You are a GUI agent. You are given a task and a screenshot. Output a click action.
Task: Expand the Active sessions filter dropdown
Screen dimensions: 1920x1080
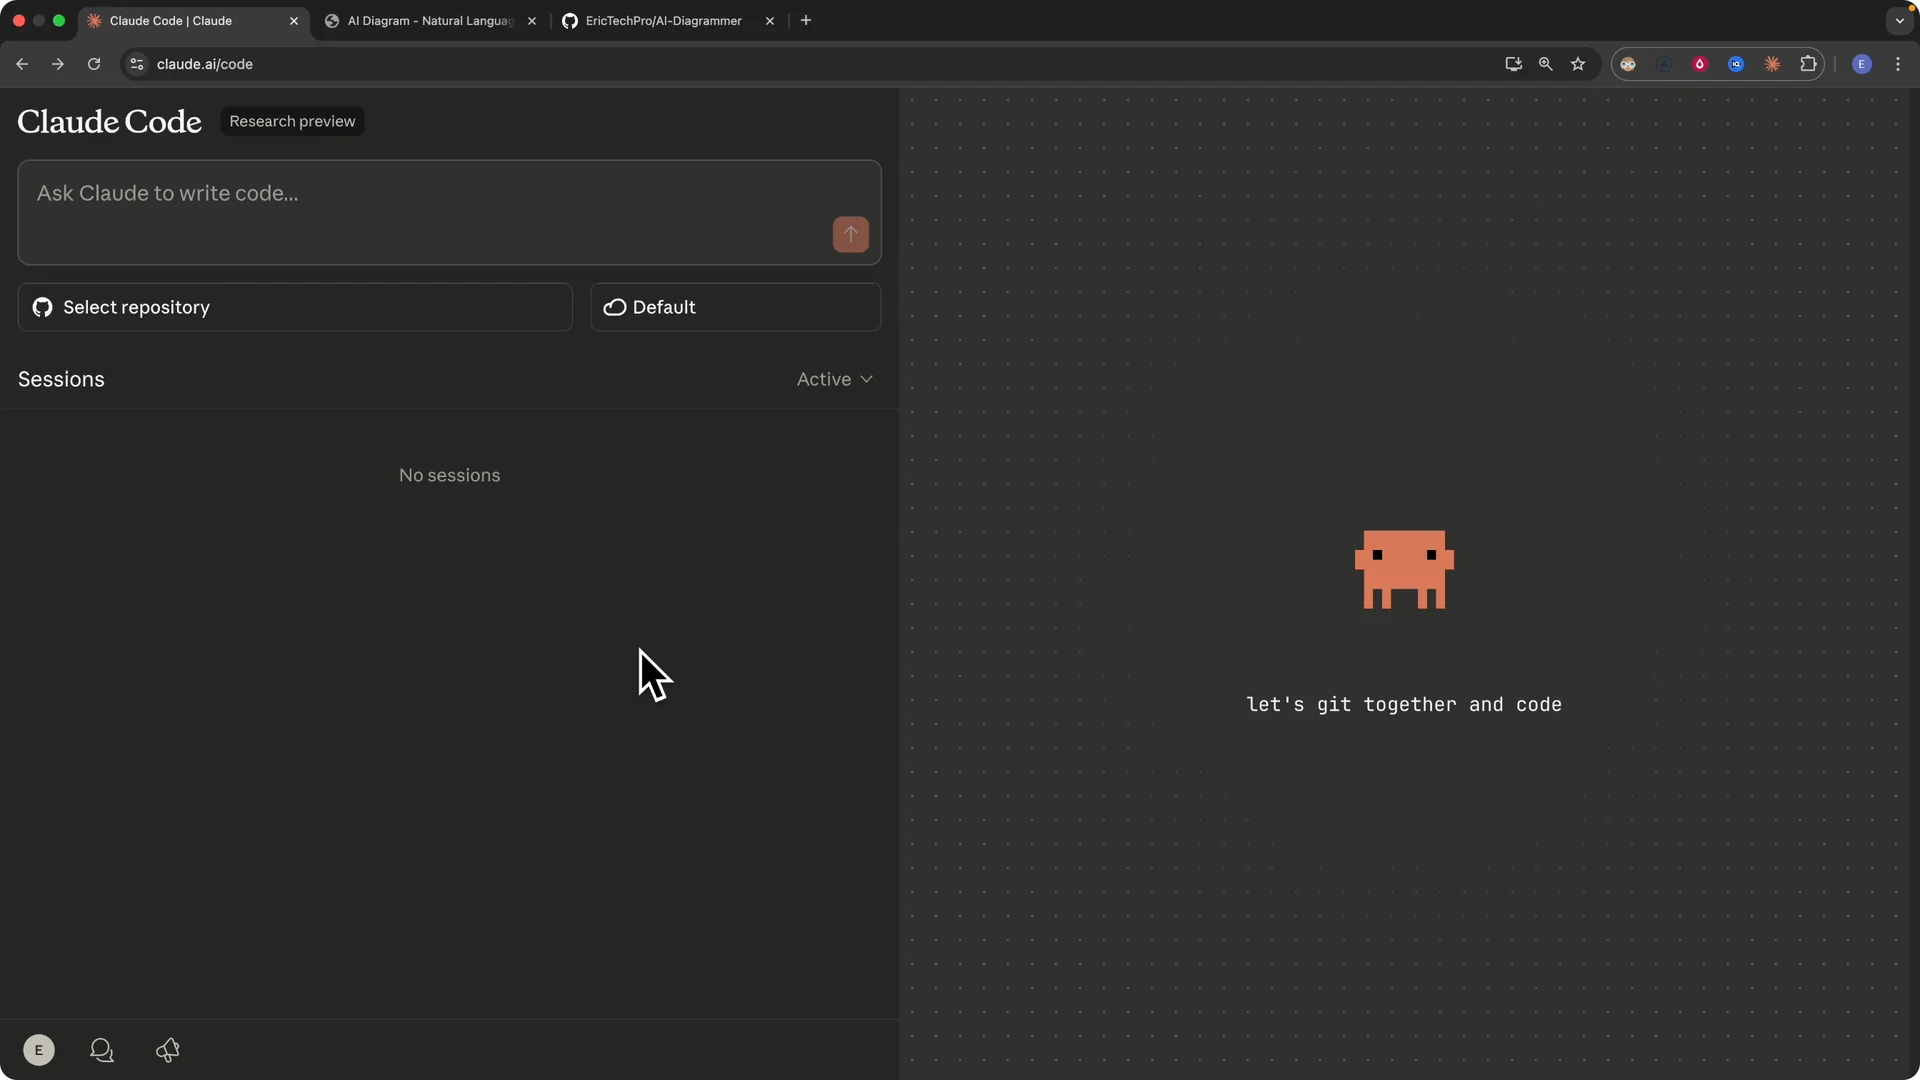point(835,379)
